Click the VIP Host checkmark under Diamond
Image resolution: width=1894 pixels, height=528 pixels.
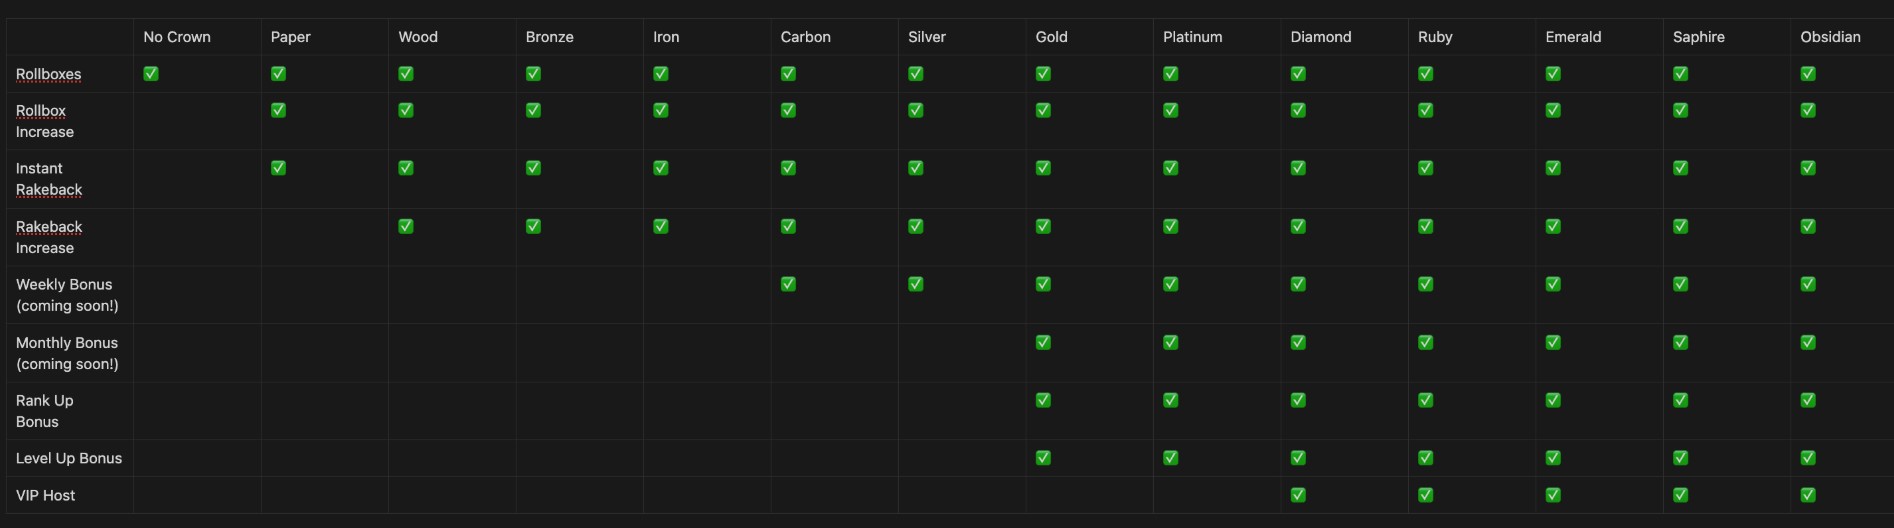pos(1298,495)
